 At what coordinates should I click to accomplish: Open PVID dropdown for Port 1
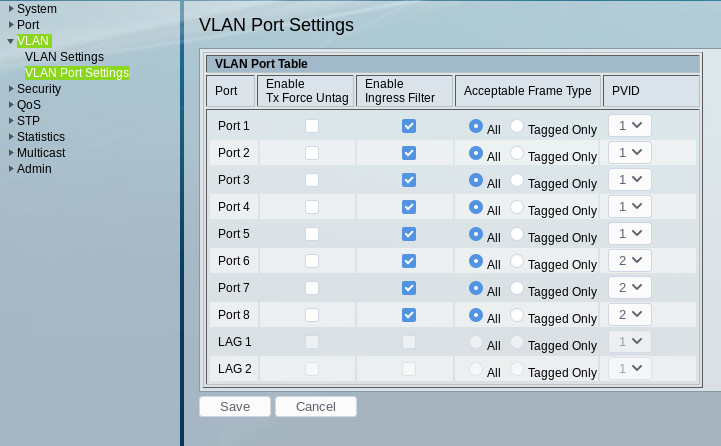pyautogui.click(x=630, y=125)
